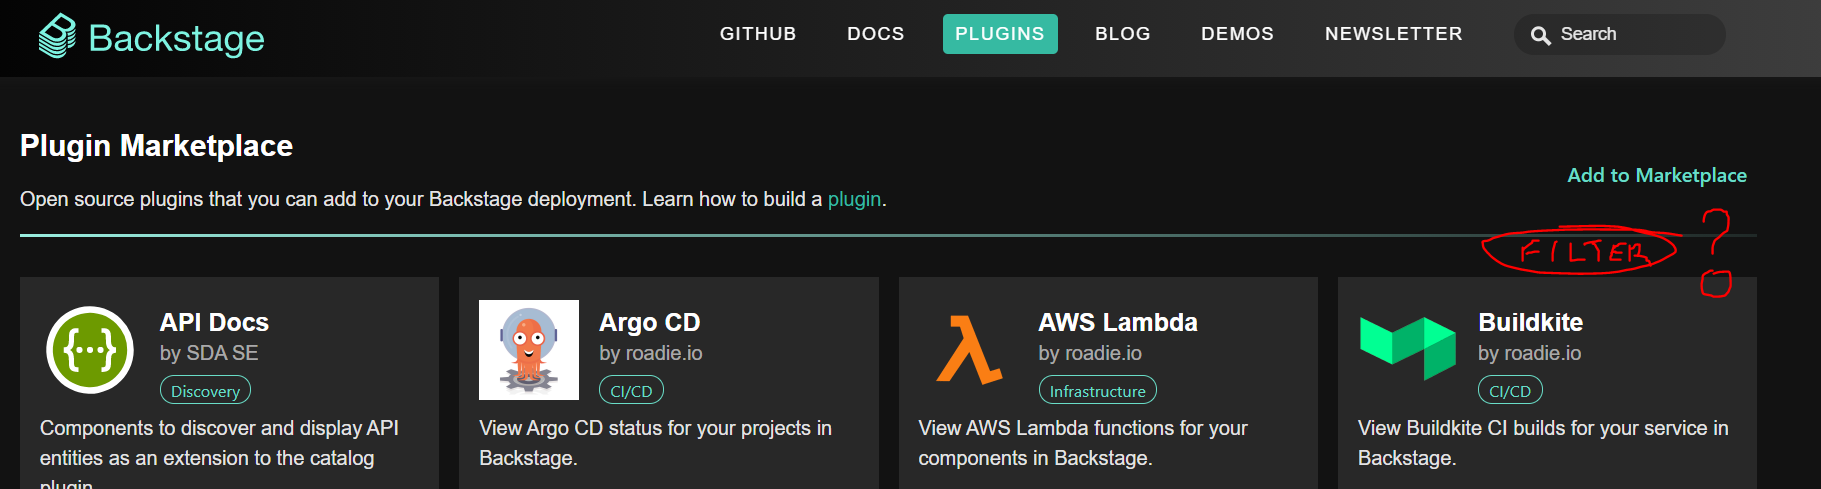Click 'by SDA SE' author text
Screen dimensions: 1821x489
[x=209, y=353]
